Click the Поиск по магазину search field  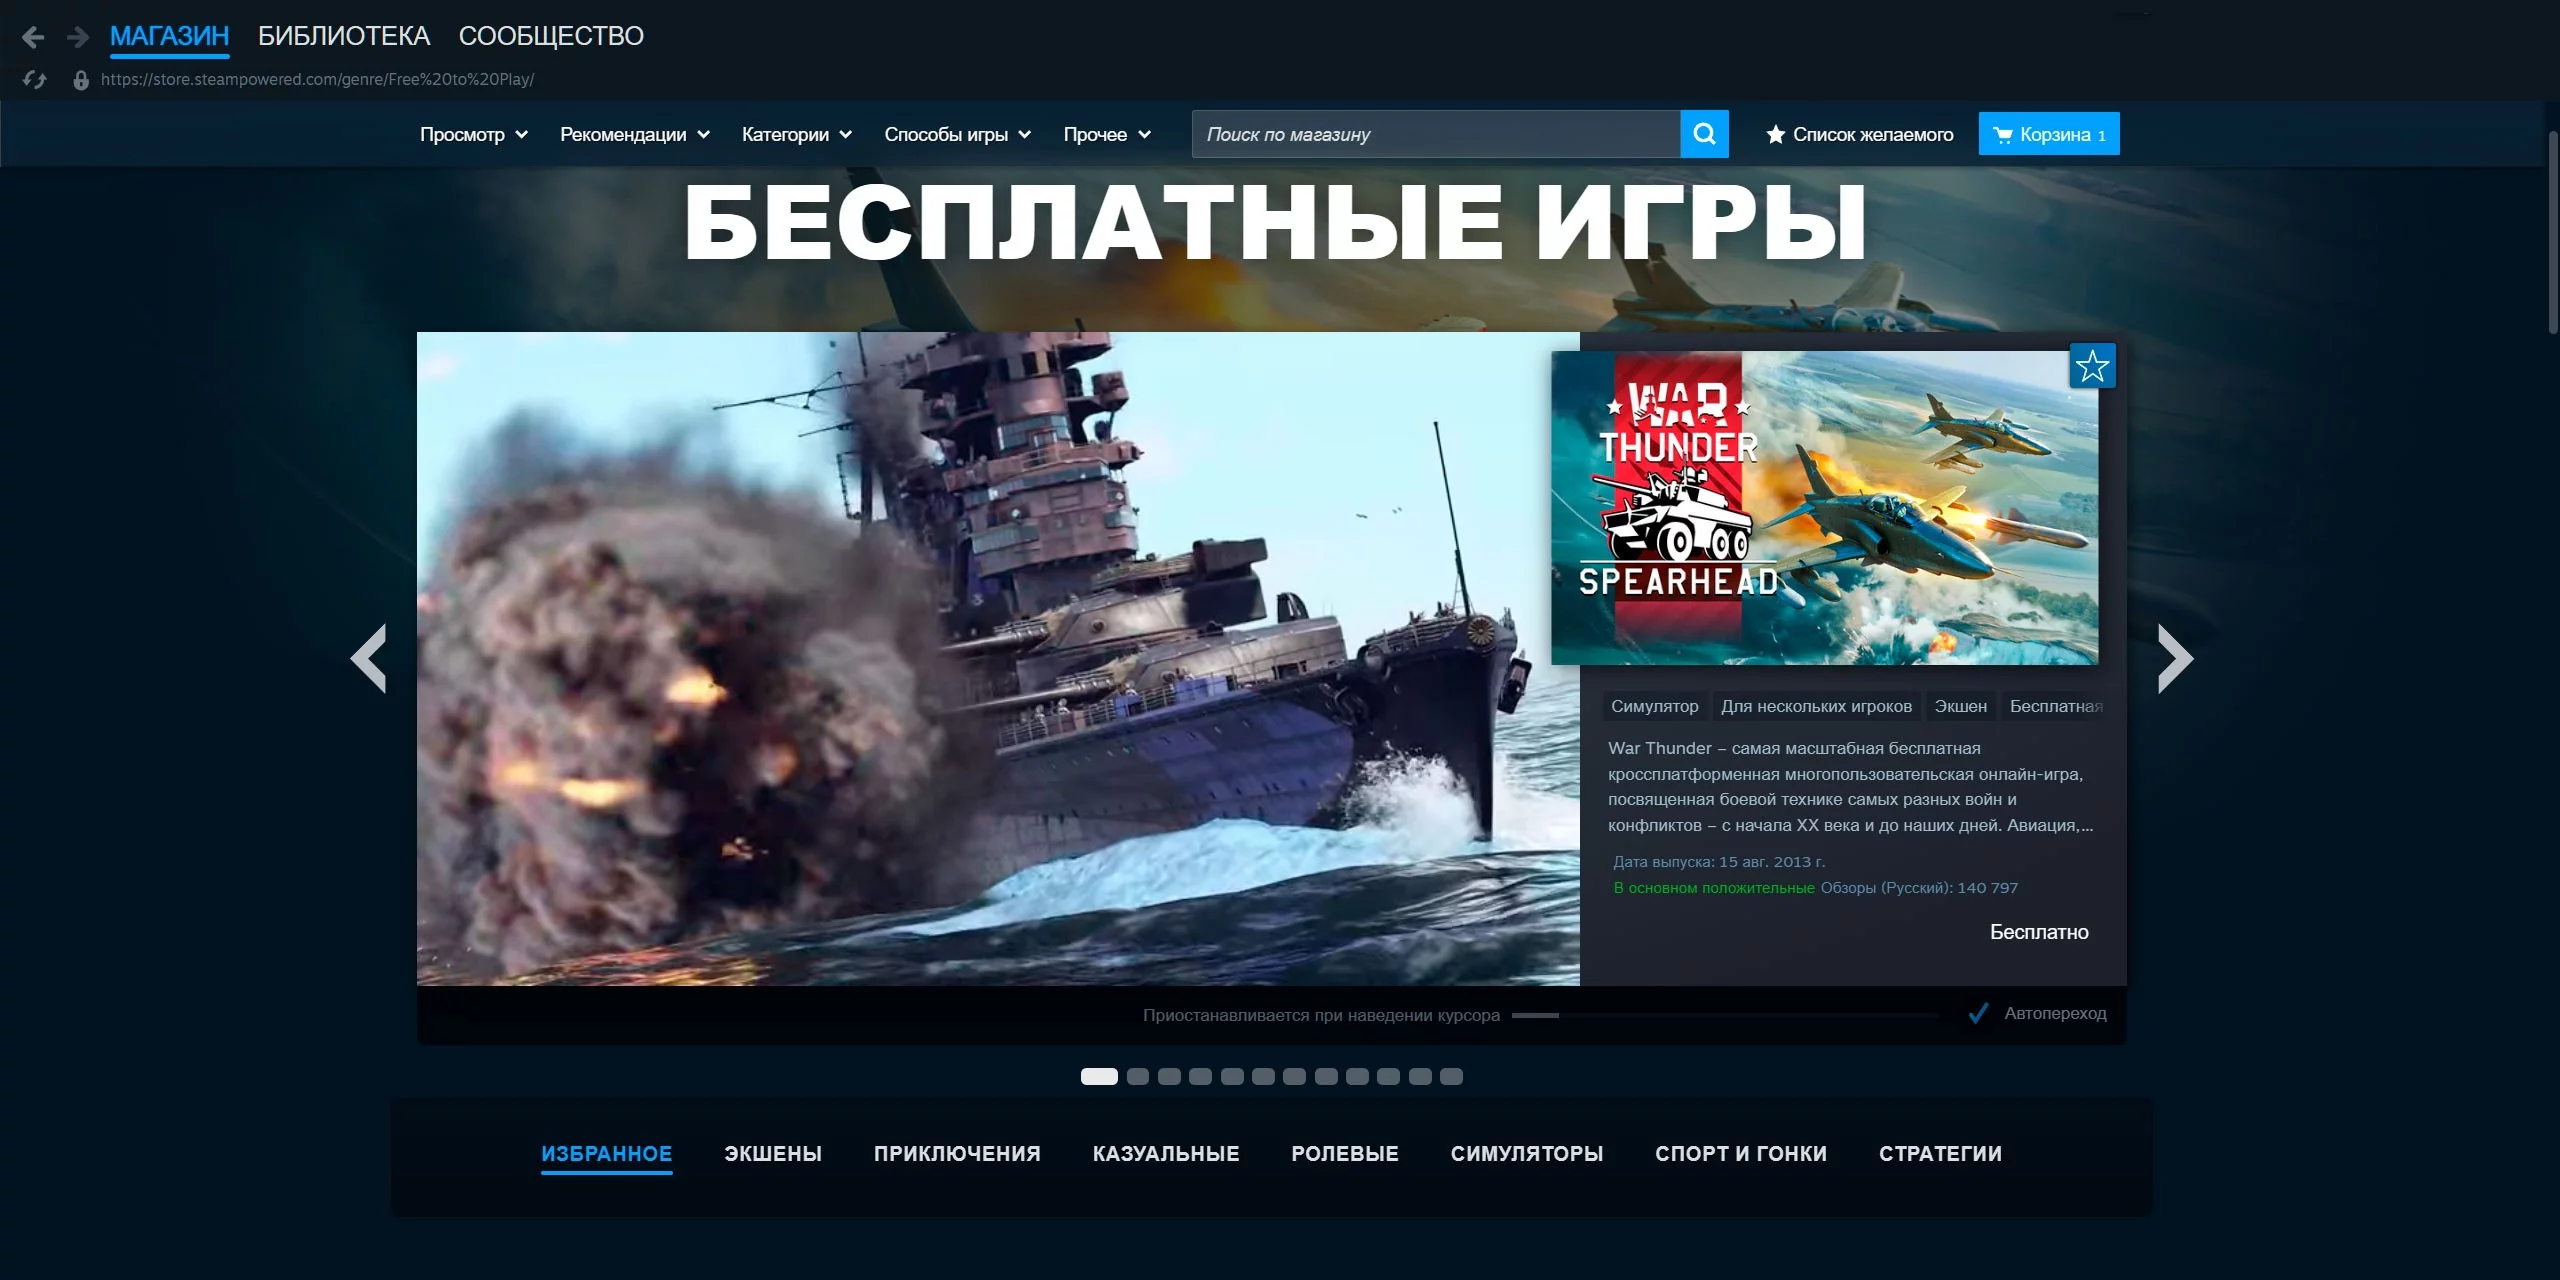[x=1435, y=135]
